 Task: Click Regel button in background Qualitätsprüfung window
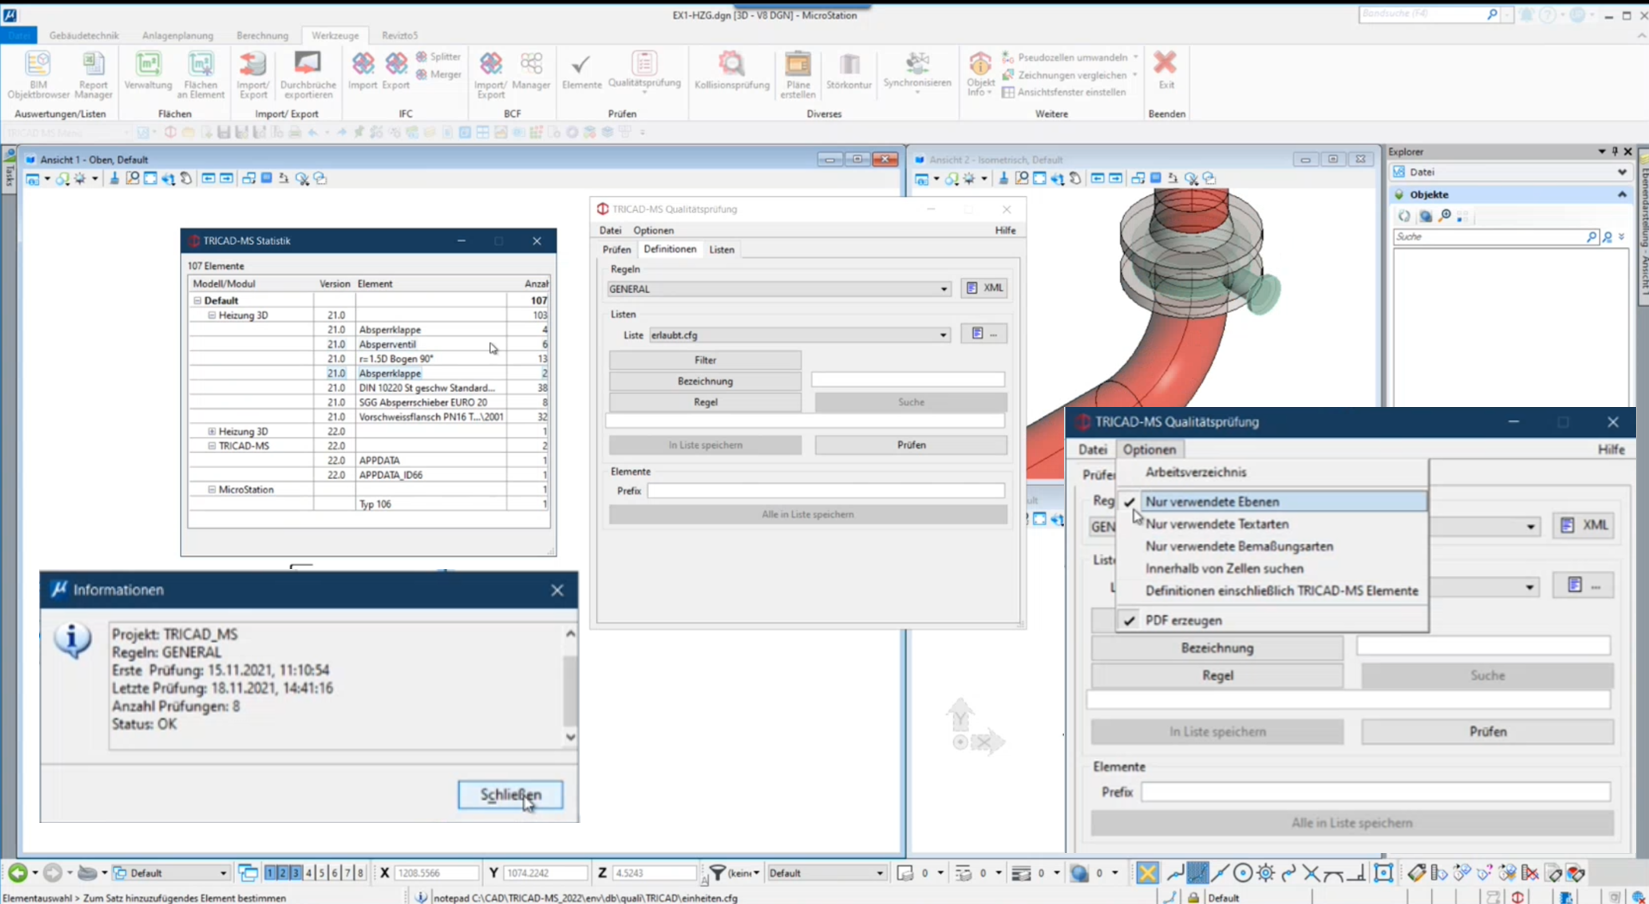coord(705,402)
